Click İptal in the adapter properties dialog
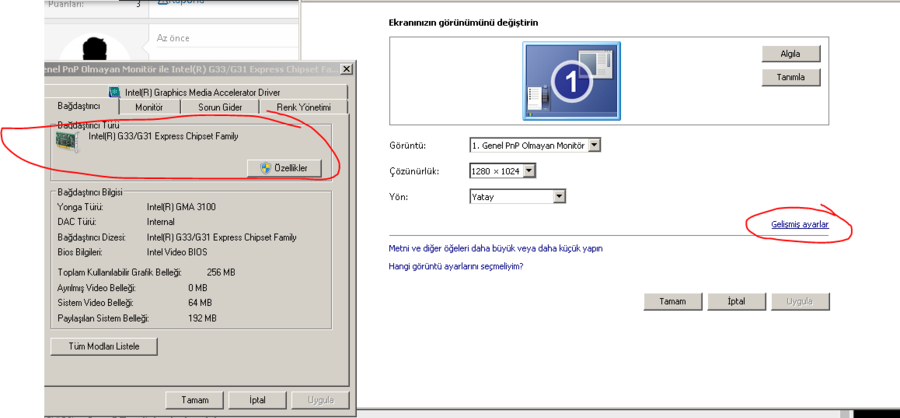This screenshot has width=900, height=418. click(x=257, y=400)
